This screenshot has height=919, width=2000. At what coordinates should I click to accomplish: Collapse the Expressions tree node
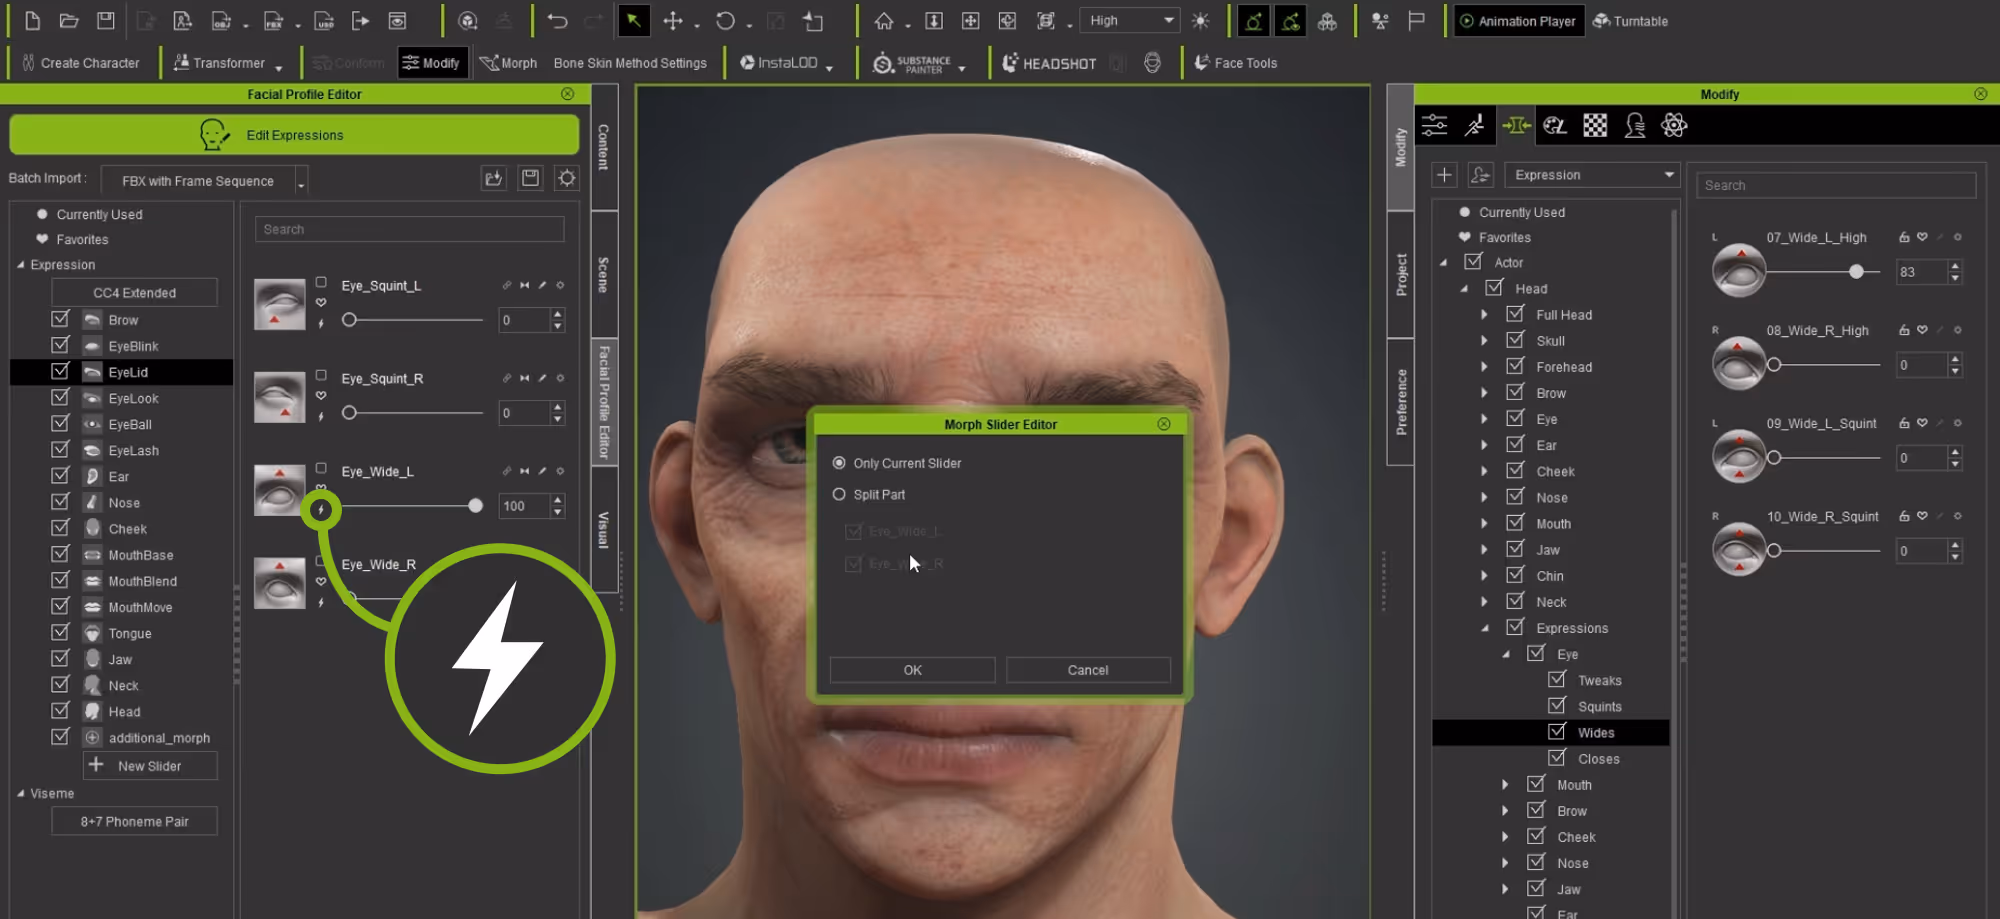(1484, 628)
